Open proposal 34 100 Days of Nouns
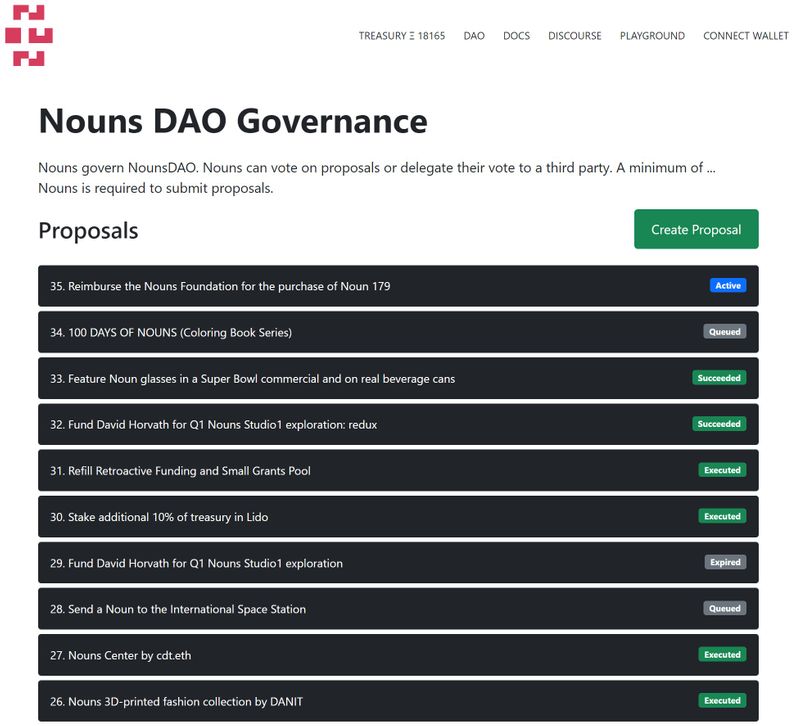The width and height of the screenshot is (800, 726). 180,332
